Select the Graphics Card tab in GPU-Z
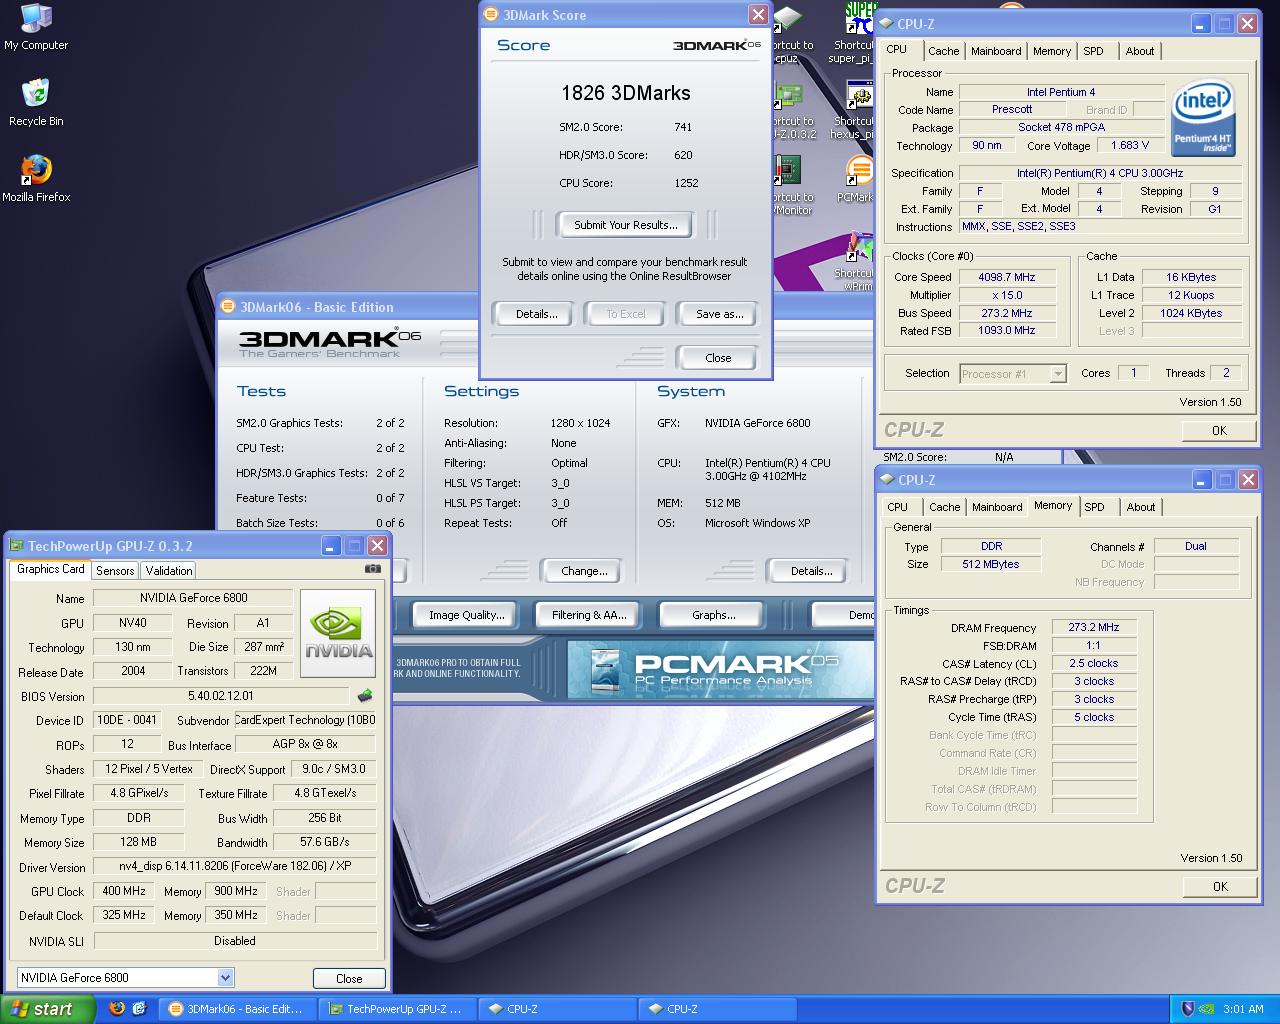Image resolution: width=1280 pixels, height=1024 pixels. [51, 569]
